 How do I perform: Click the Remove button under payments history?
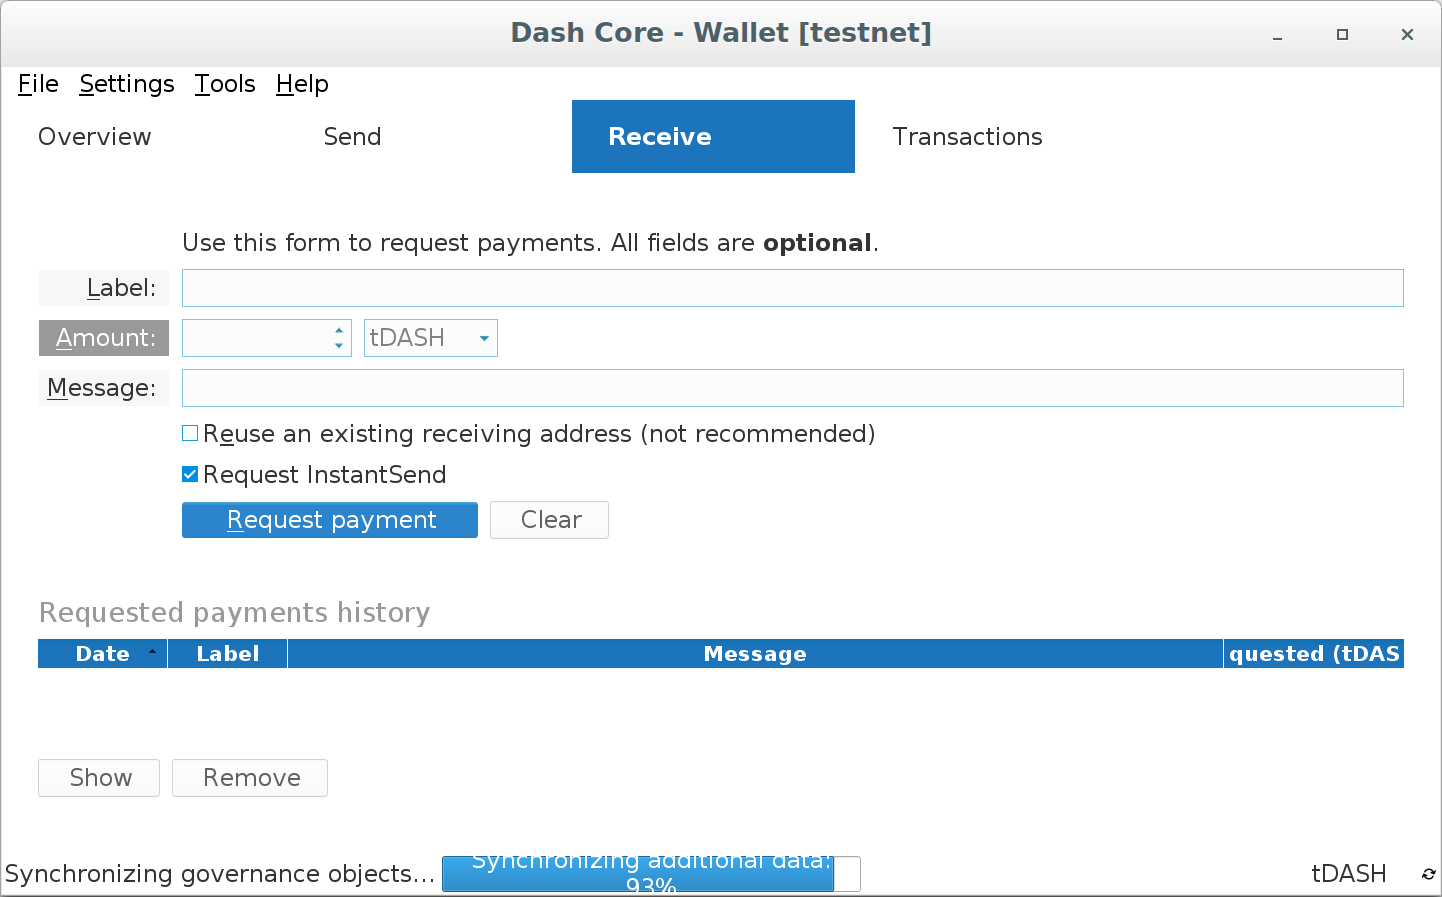click(x=250, y=778)
